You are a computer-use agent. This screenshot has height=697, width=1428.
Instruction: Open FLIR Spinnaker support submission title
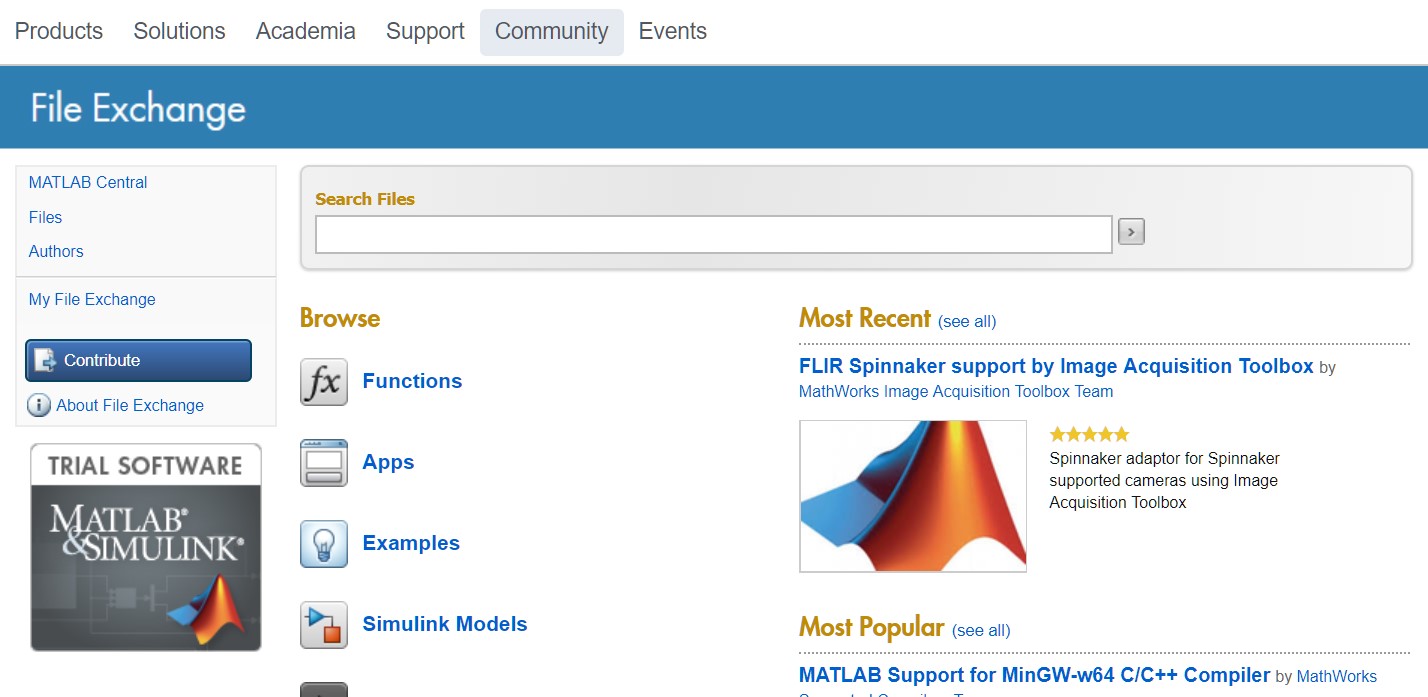(x=1056, y=366)
